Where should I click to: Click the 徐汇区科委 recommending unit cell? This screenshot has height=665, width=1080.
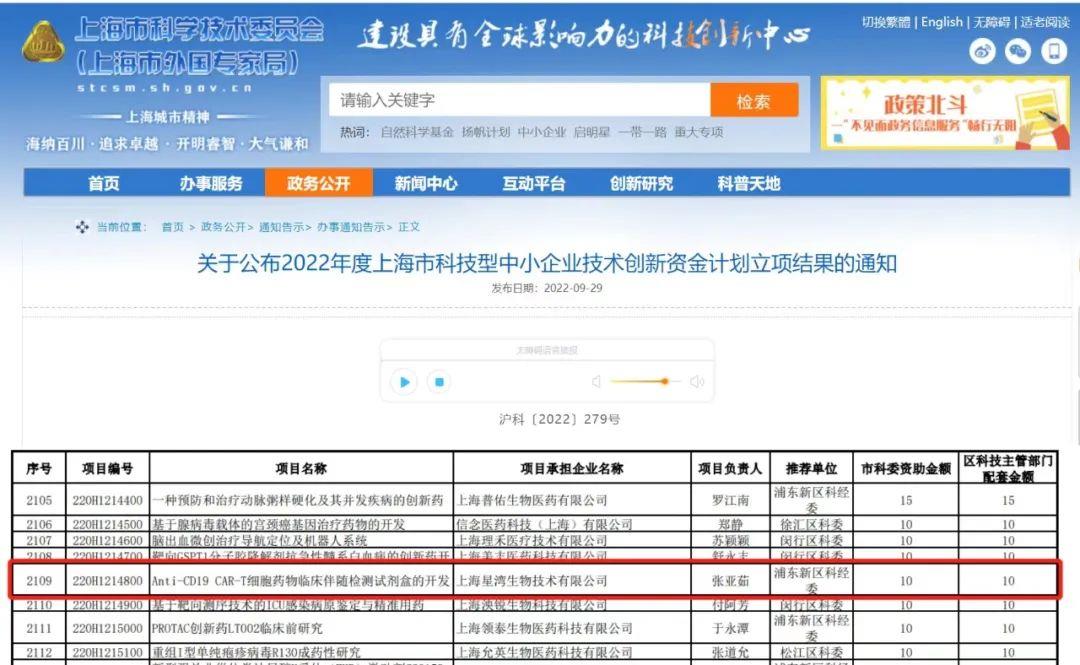coord(811,524)
